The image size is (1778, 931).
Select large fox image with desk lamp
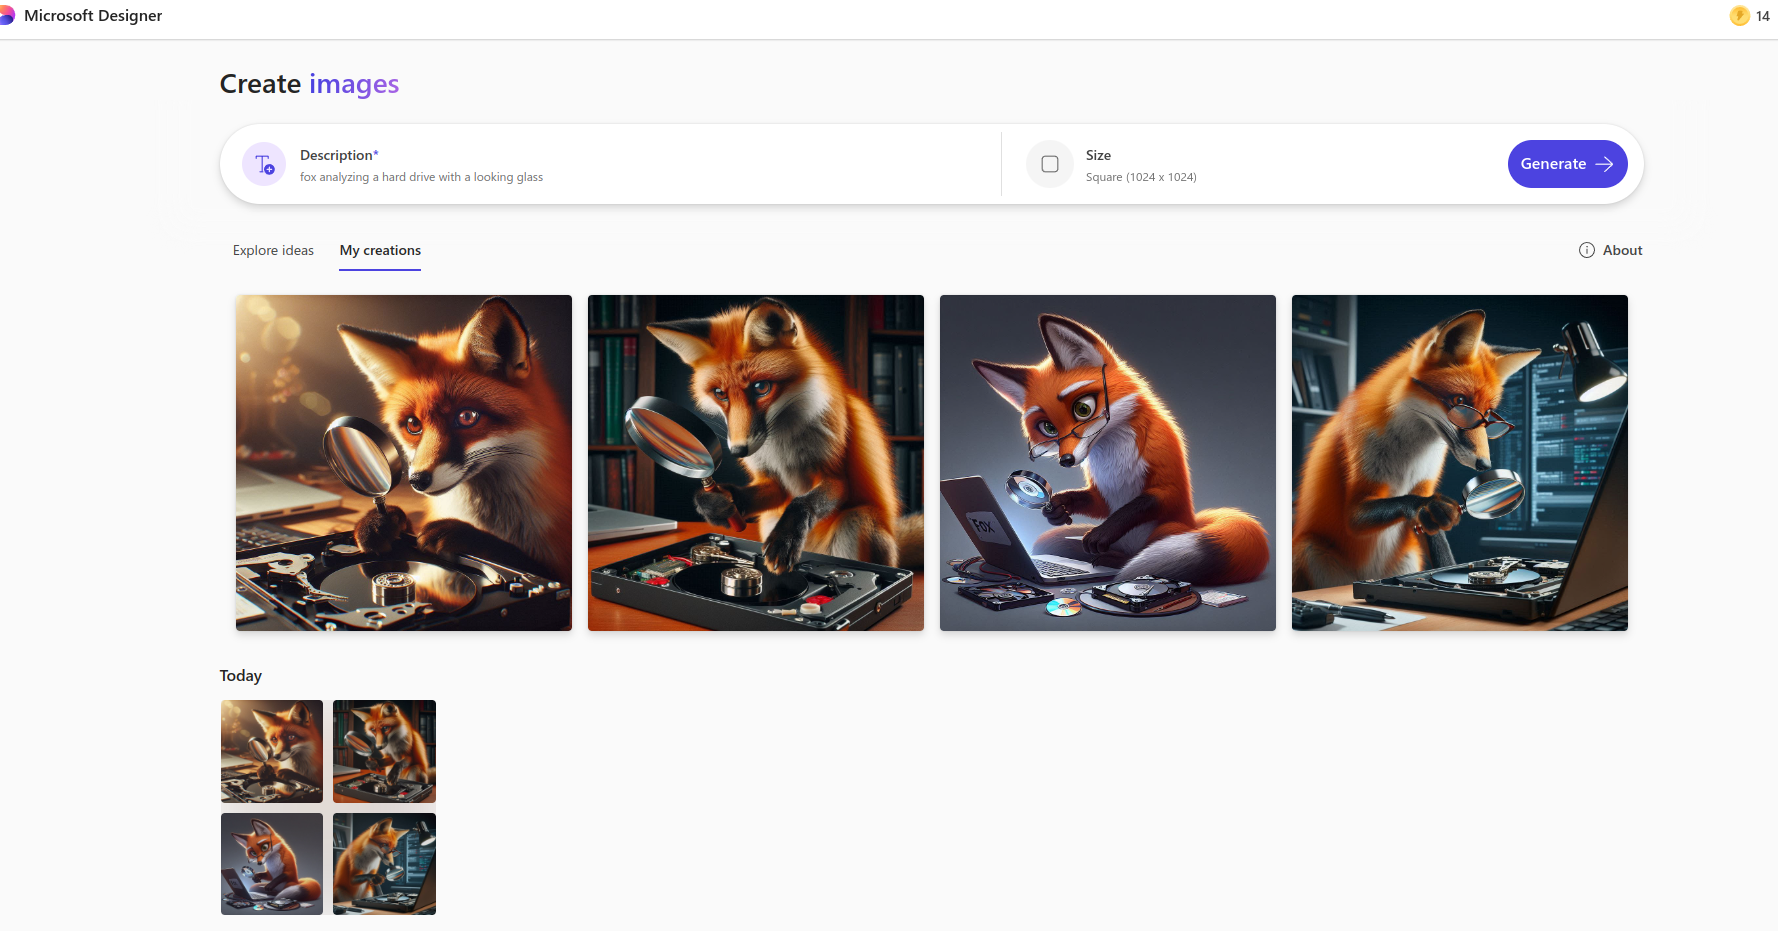[1460, 462]
